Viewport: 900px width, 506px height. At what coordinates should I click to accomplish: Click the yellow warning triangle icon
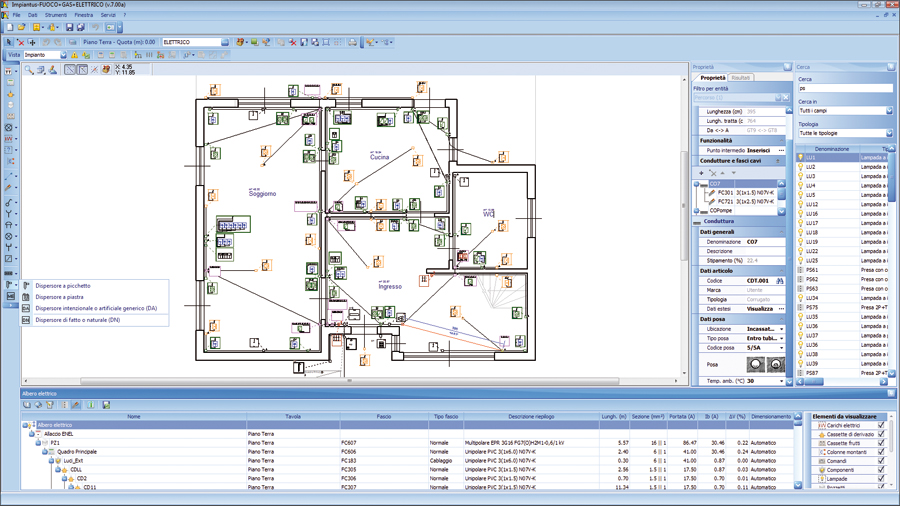click(x=74, y=55)
